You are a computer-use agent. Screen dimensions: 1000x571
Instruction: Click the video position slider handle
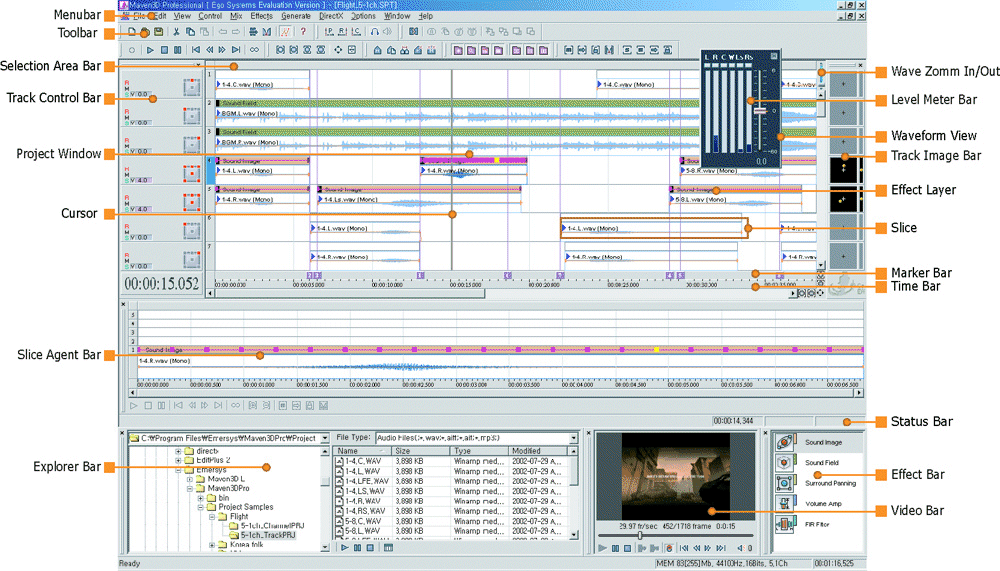coord(640,536)
